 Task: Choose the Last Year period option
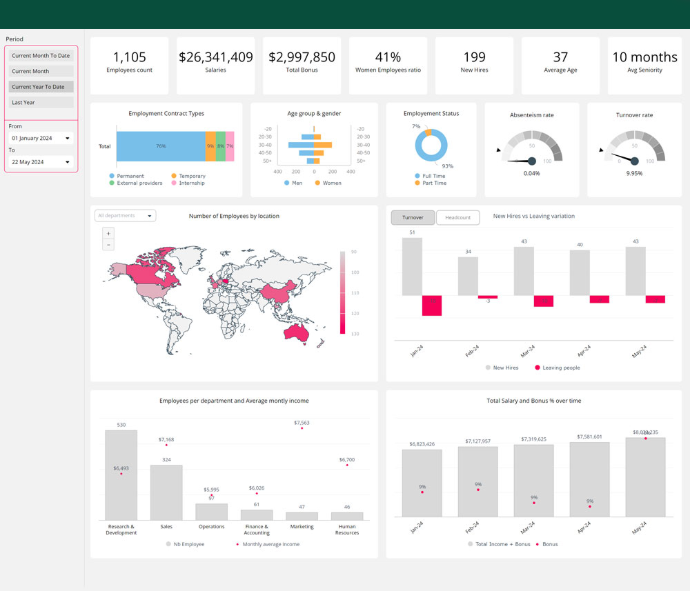41,102
